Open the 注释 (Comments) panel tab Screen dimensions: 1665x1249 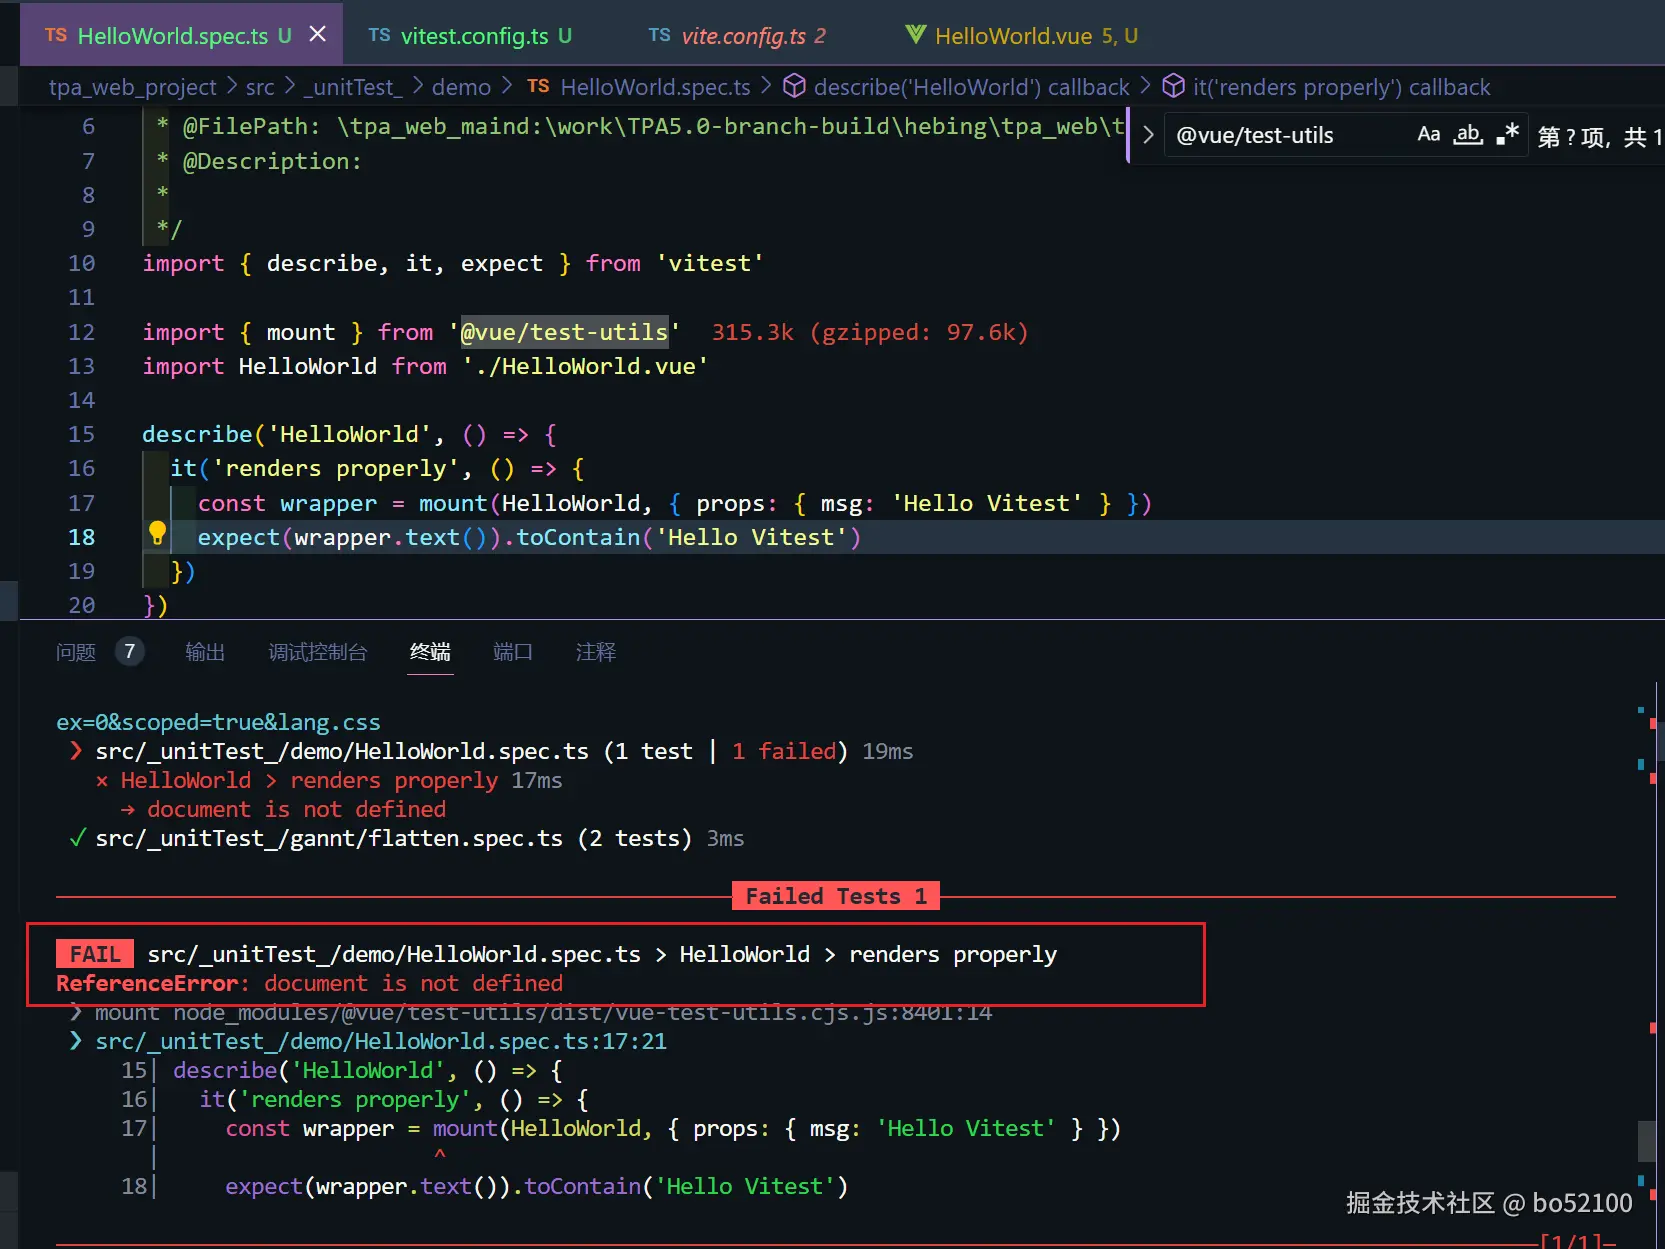(x=596, y=652)
